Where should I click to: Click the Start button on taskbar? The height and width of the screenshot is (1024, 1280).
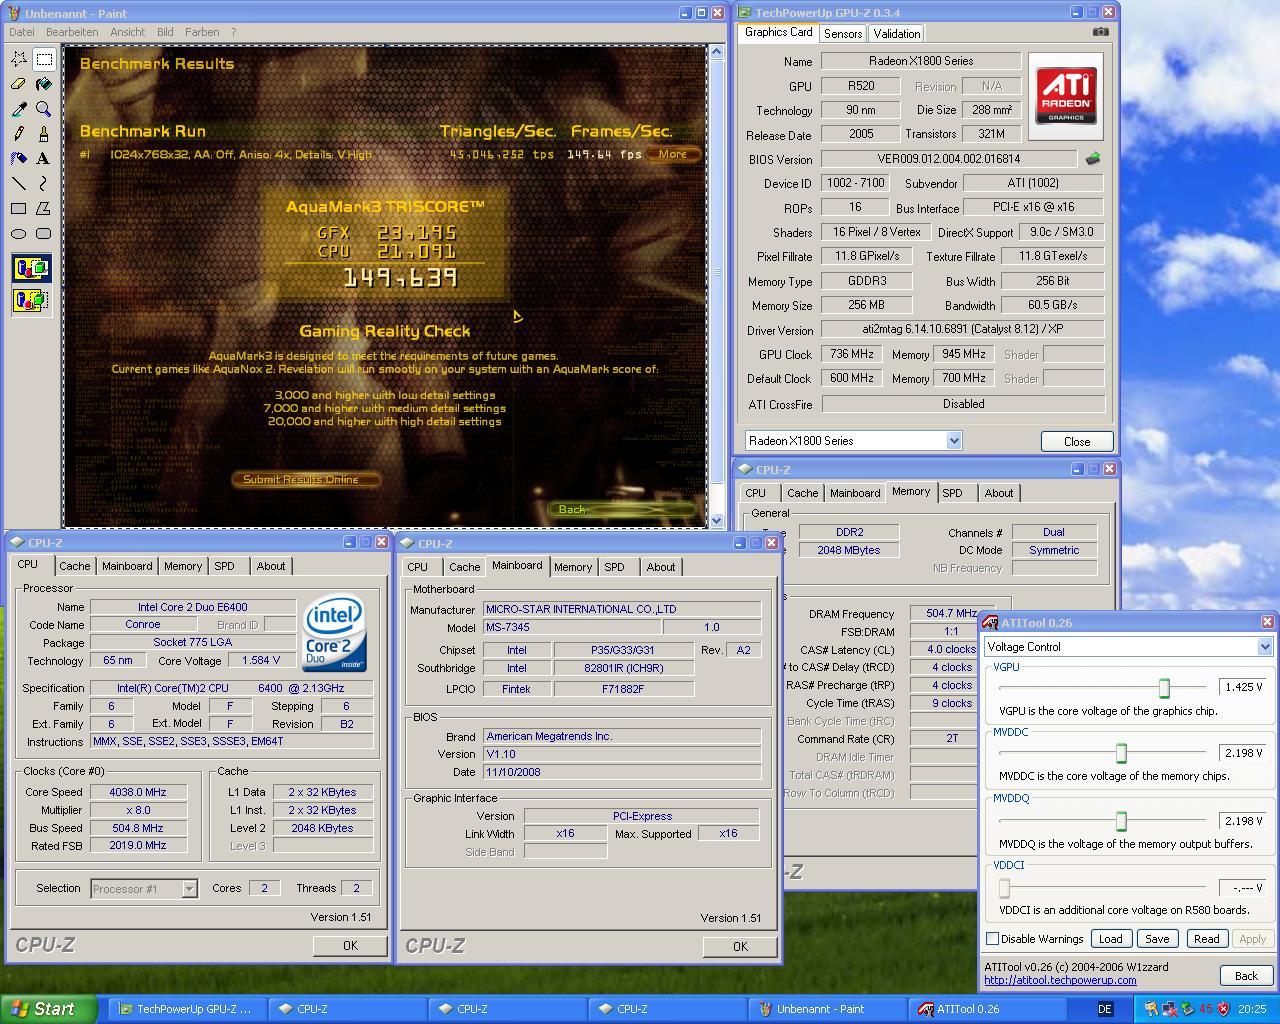(48, 1009)
